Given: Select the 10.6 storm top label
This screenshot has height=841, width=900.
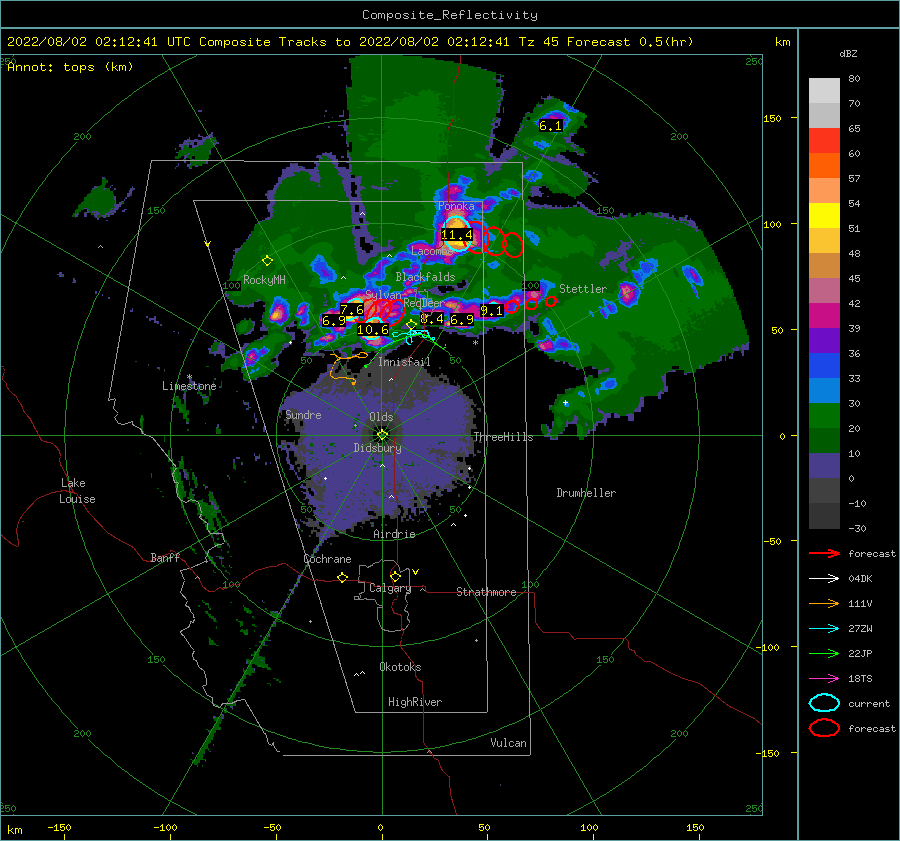Looking at the screenshot, I should point(373,330).
